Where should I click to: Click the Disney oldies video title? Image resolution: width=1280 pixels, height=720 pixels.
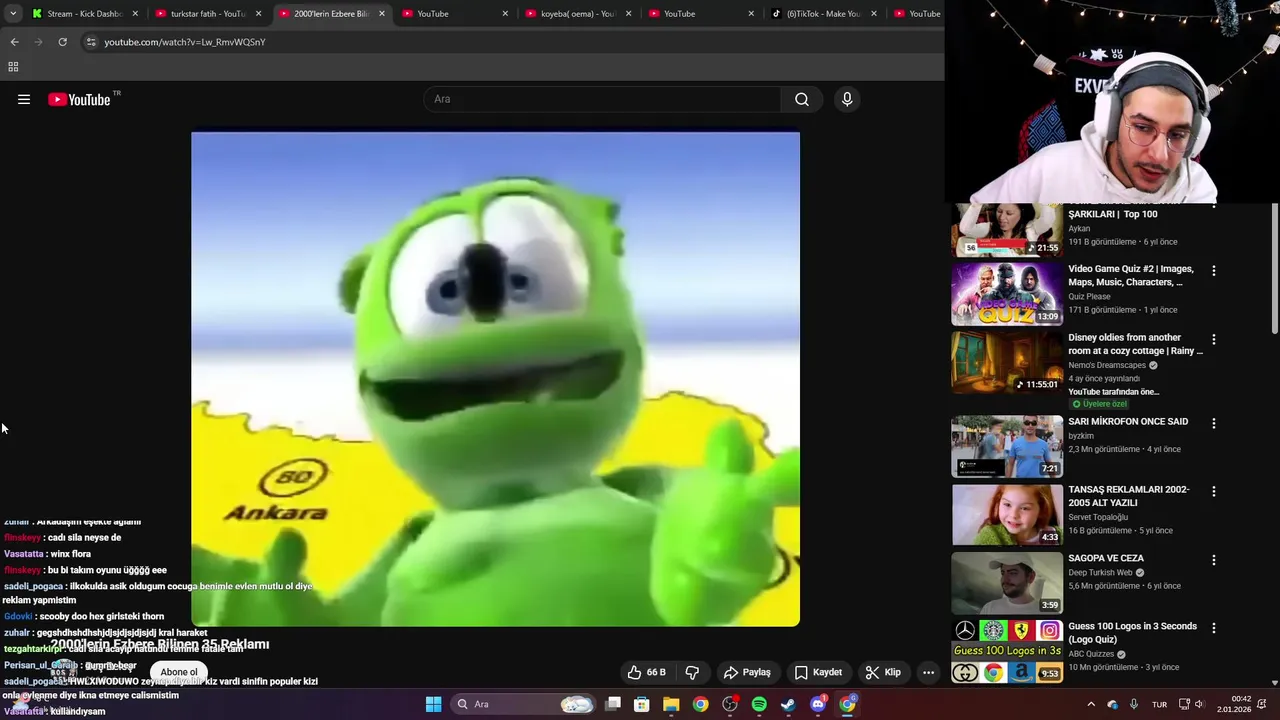click(x=1135, y=344)
